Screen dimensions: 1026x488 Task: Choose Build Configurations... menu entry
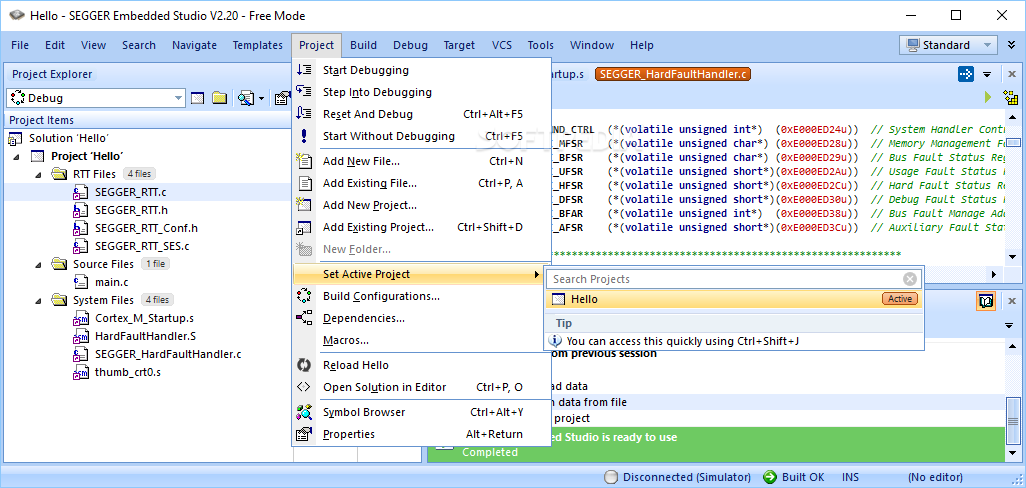point(421,296)
